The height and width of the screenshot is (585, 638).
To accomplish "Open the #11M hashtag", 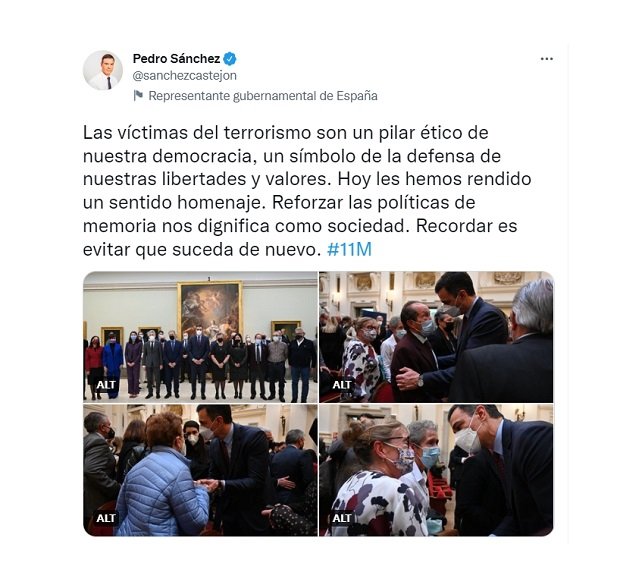I will (350, 249).
